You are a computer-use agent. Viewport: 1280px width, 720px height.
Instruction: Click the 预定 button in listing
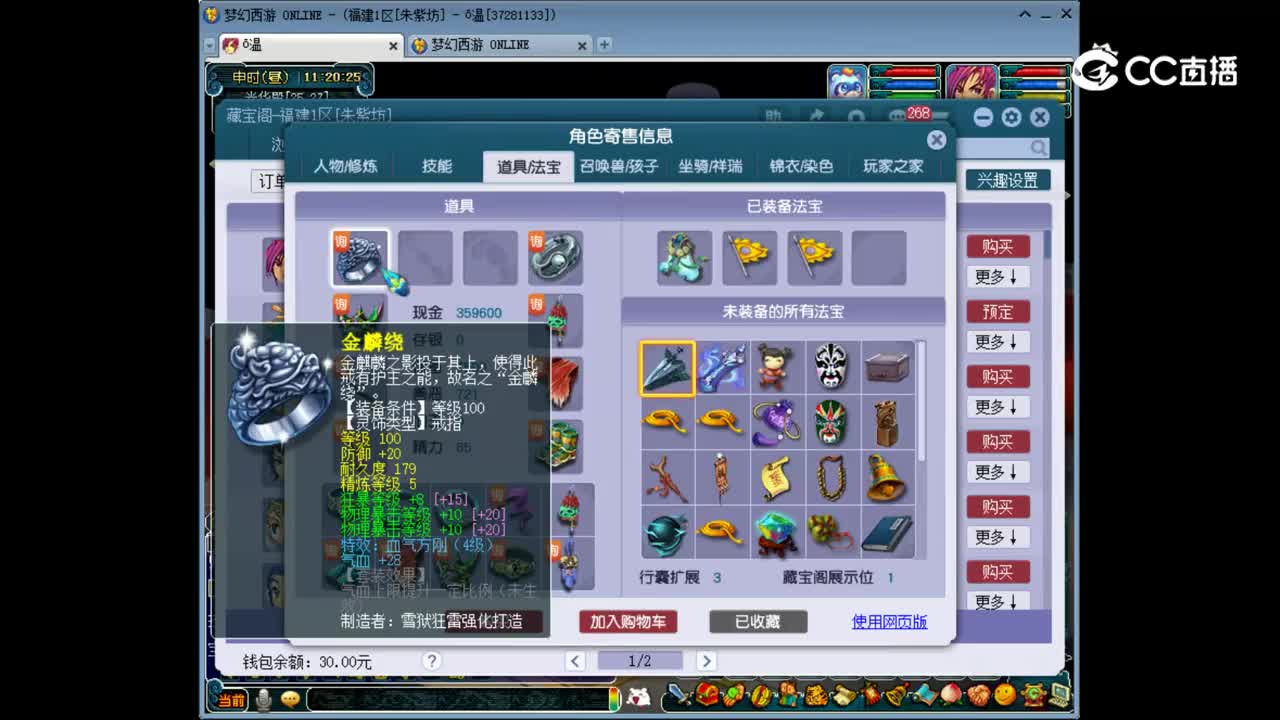click(x=997, y=312)
